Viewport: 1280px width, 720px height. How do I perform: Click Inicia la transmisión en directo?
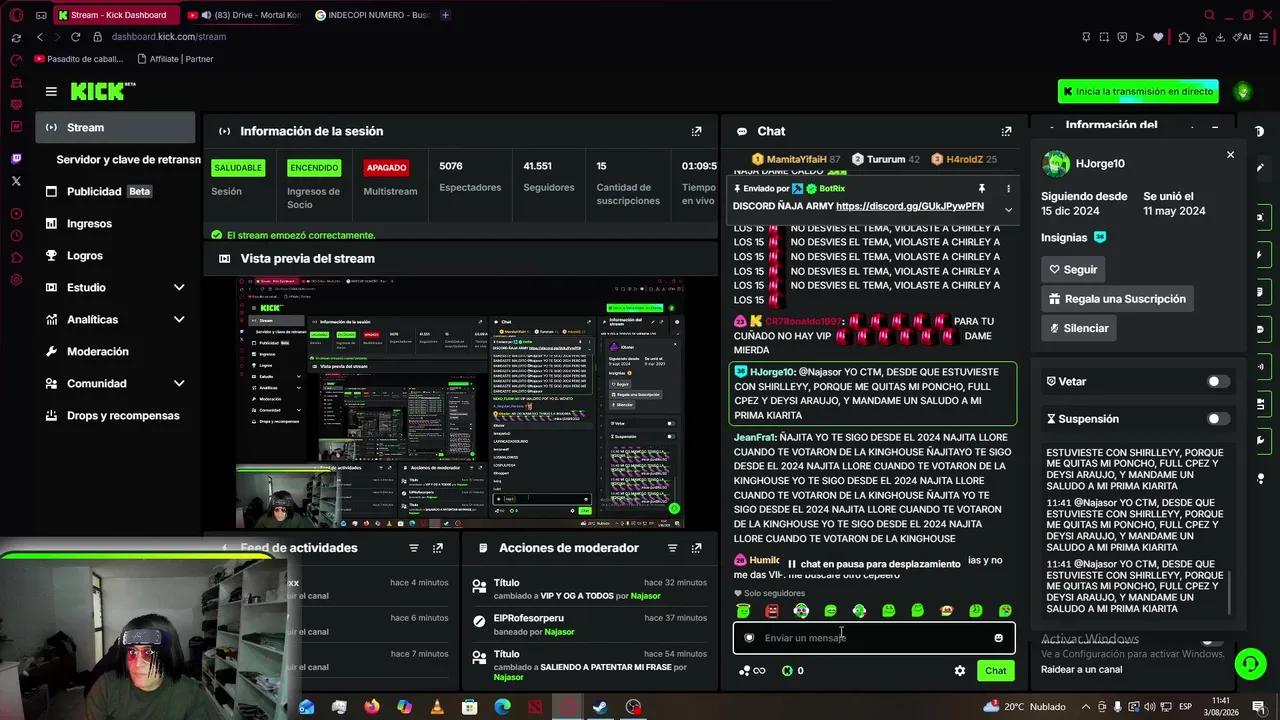coord(1138,91)
